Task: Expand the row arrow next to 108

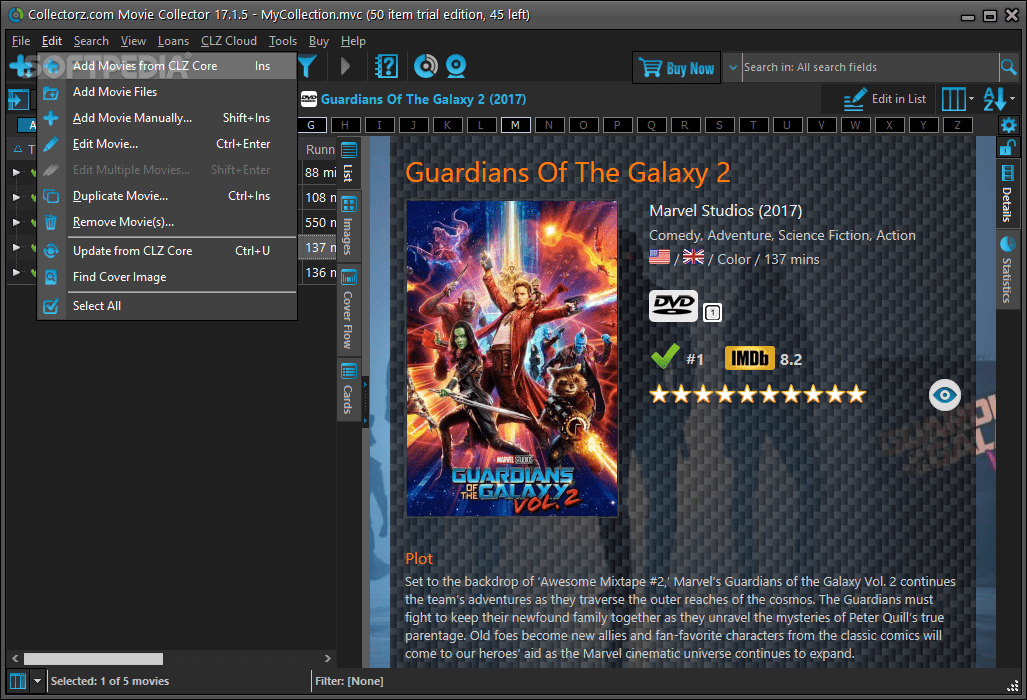Action: (16, 197)
